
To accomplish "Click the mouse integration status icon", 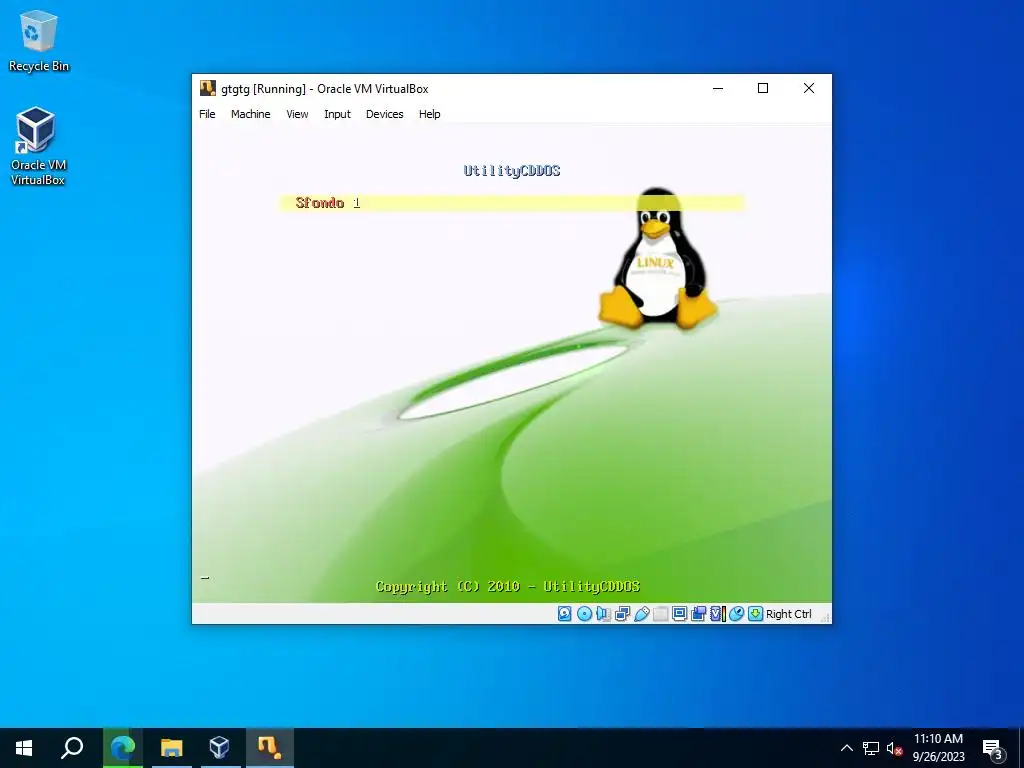I will point(737,614).
